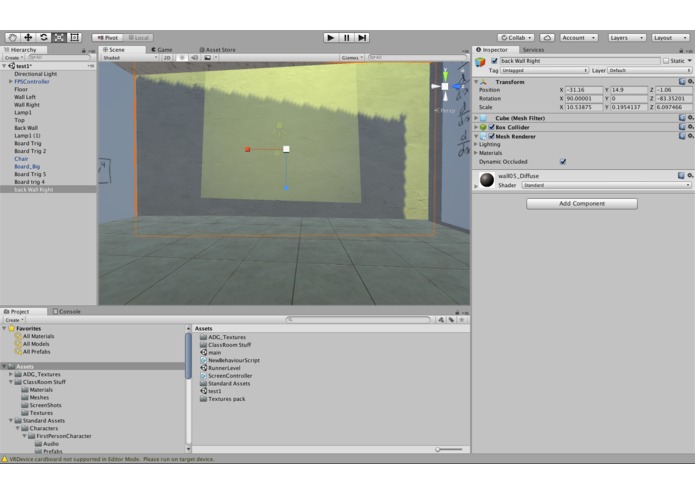Open Transform help book icon
695x494 pixels.
coord(682,82)
